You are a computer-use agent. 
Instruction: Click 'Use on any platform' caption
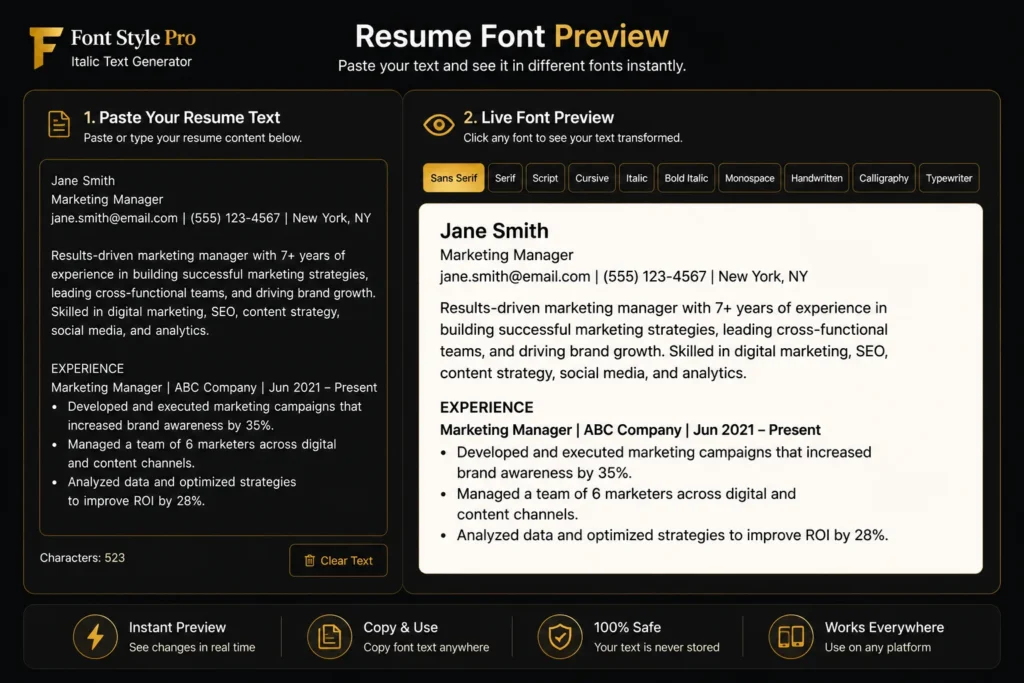pos(878,647)
